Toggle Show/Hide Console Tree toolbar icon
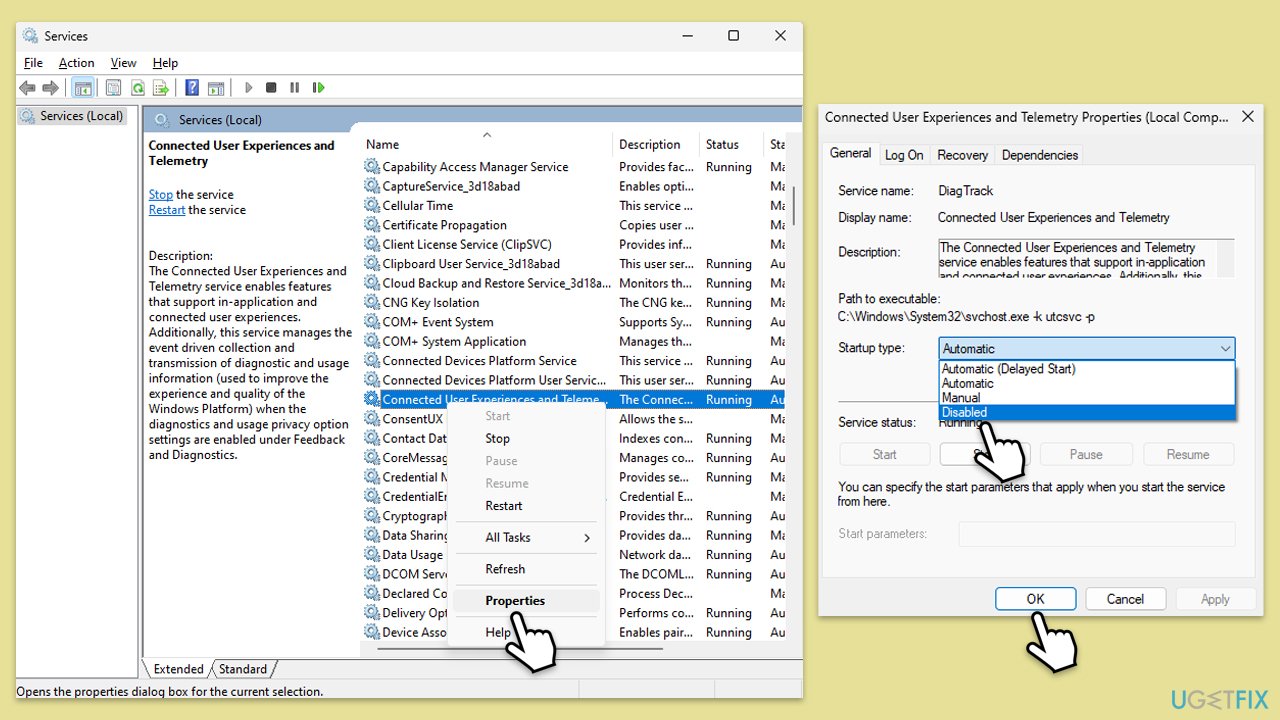The width and height of the screenshot is (1280, 720). tap(83, 88)
